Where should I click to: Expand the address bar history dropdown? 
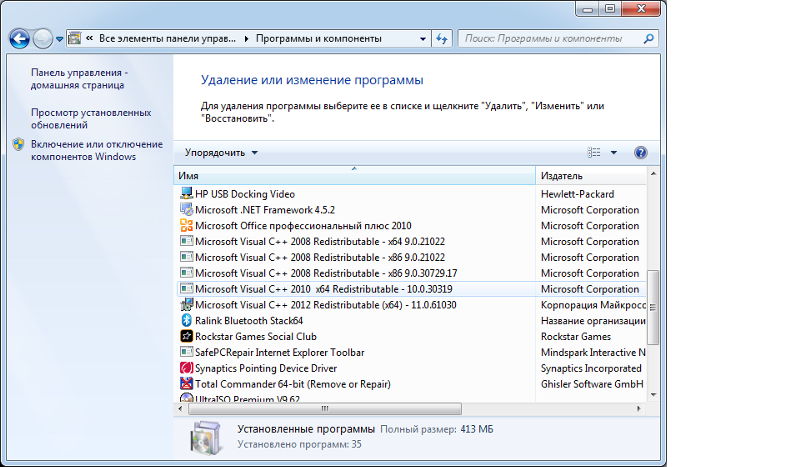(x=422, y=39)
